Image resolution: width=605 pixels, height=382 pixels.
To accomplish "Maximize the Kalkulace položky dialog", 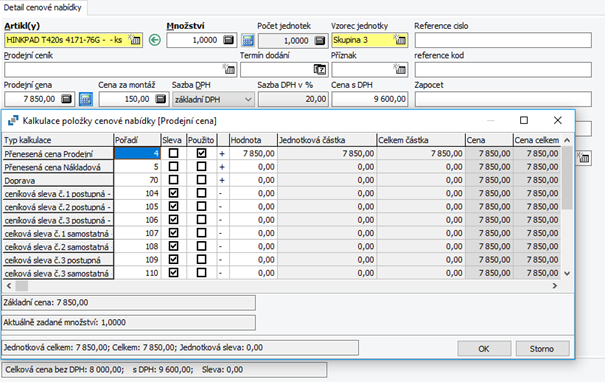I will point(524,120).
